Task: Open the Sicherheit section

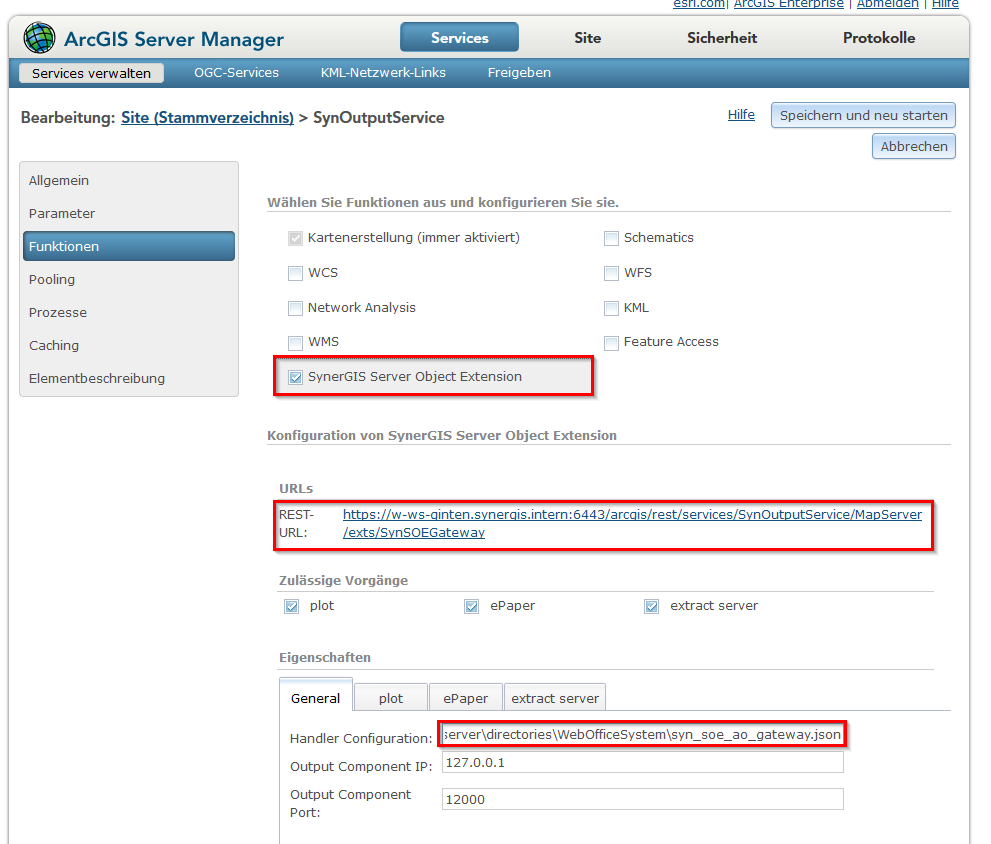Action: tap(721, 37)
